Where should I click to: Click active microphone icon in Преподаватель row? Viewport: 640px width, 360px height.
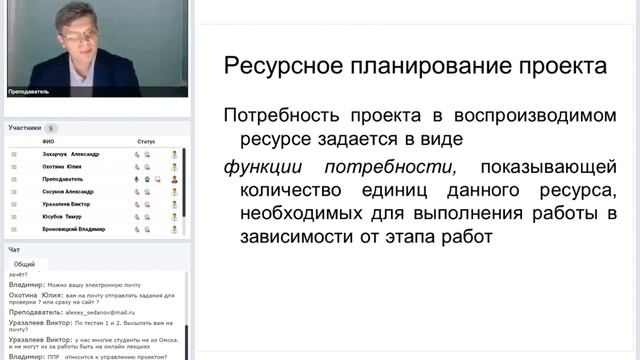point(137,179)
